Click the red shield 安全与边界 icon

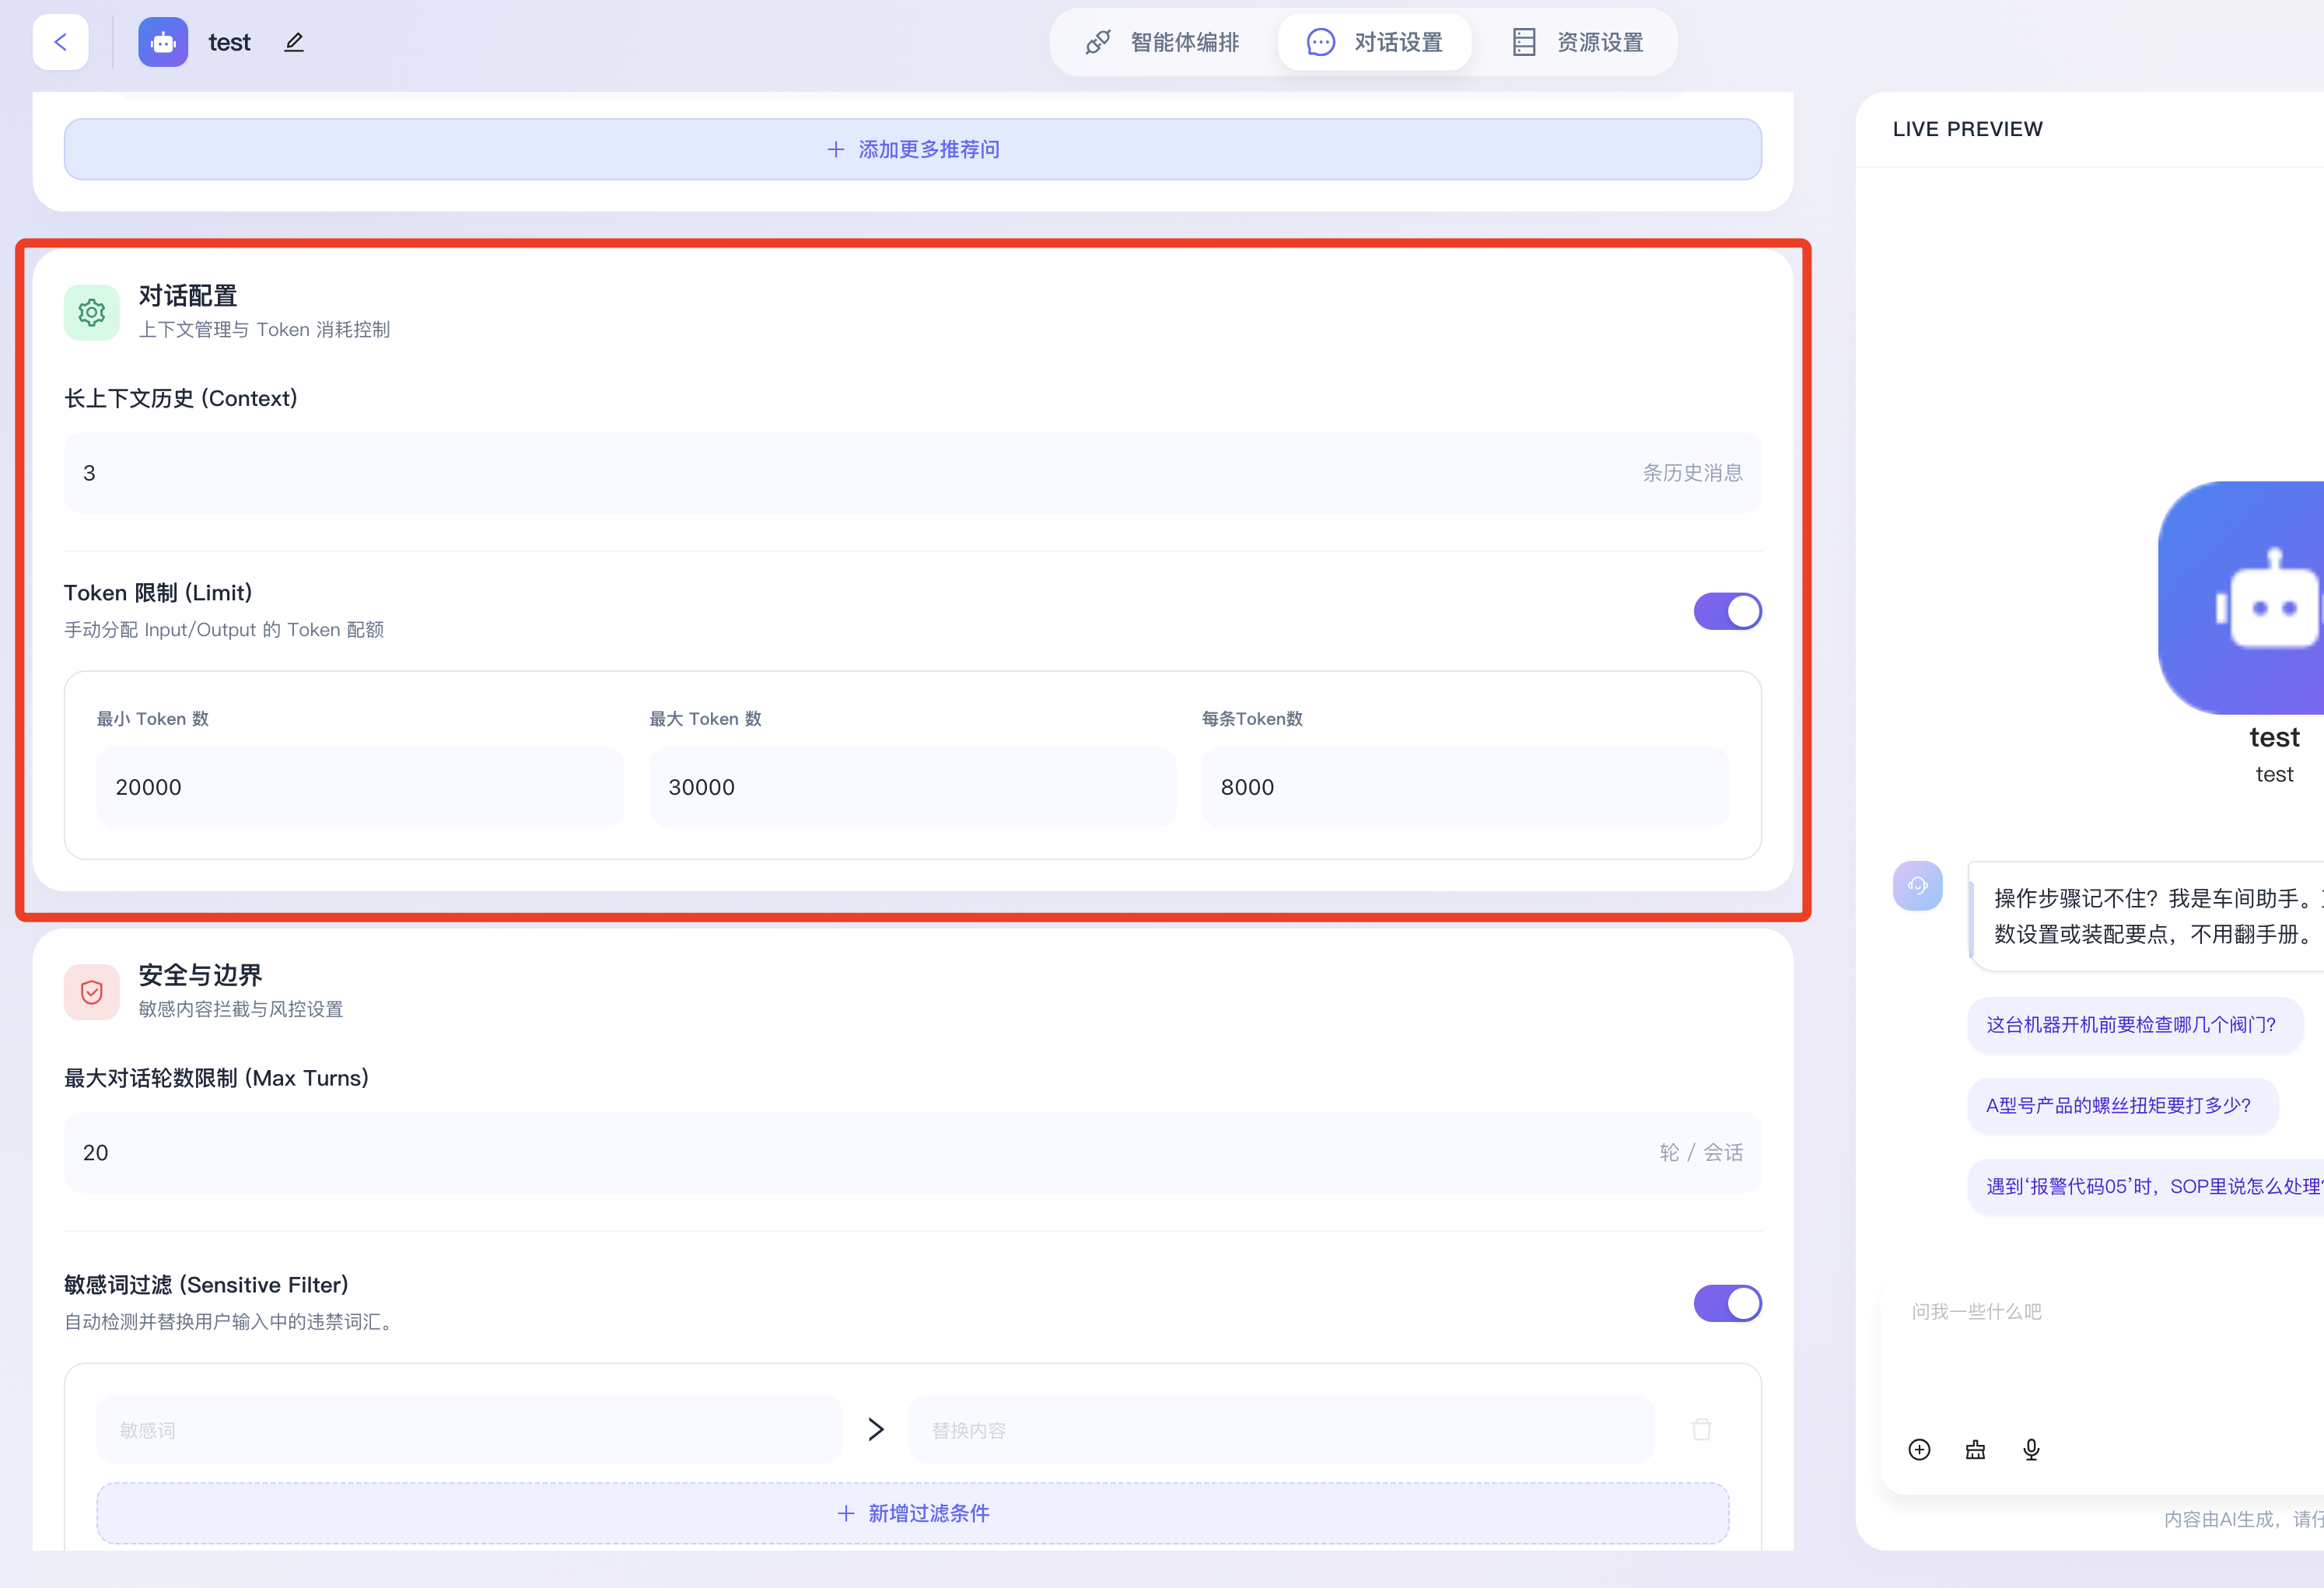(91, 992)
